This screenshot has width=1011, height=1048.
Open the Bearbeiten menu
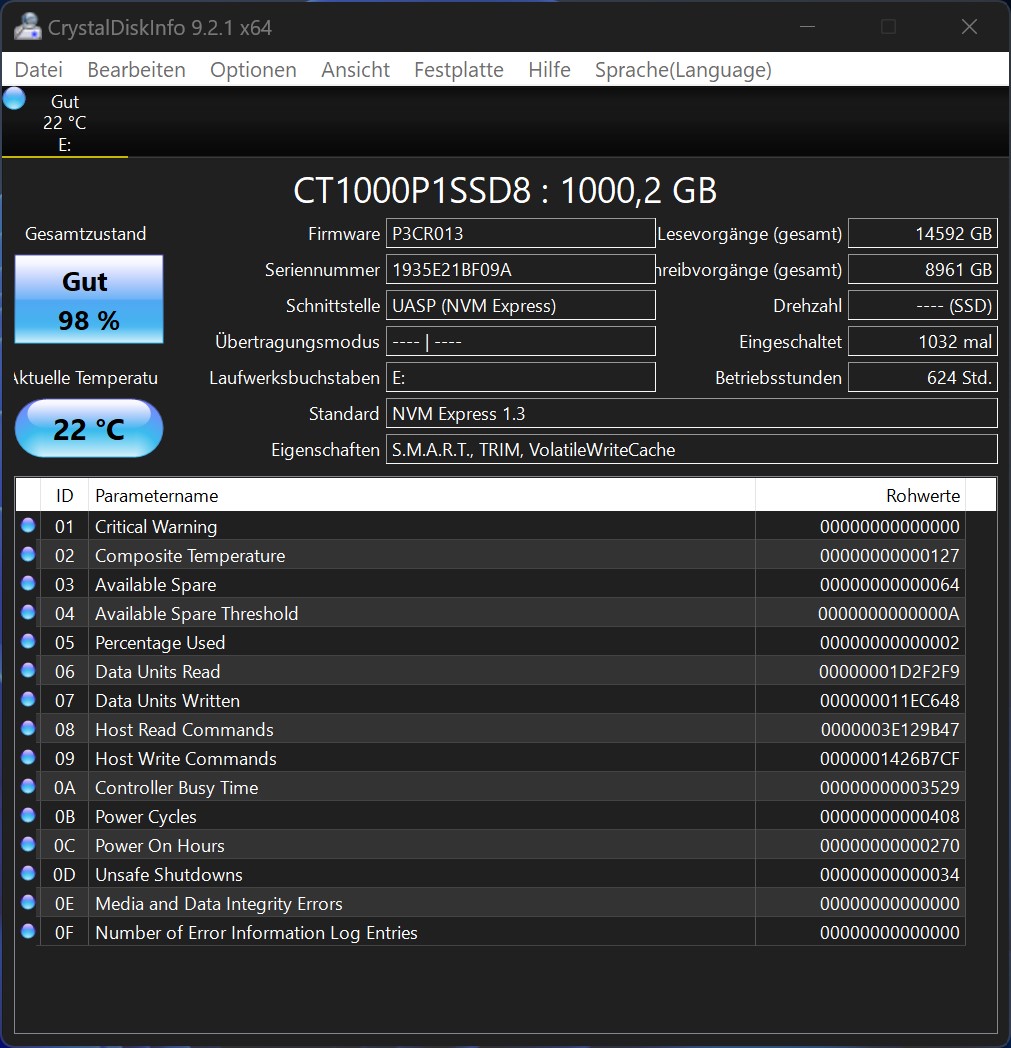pyautogui.click(x=136, y=70)
